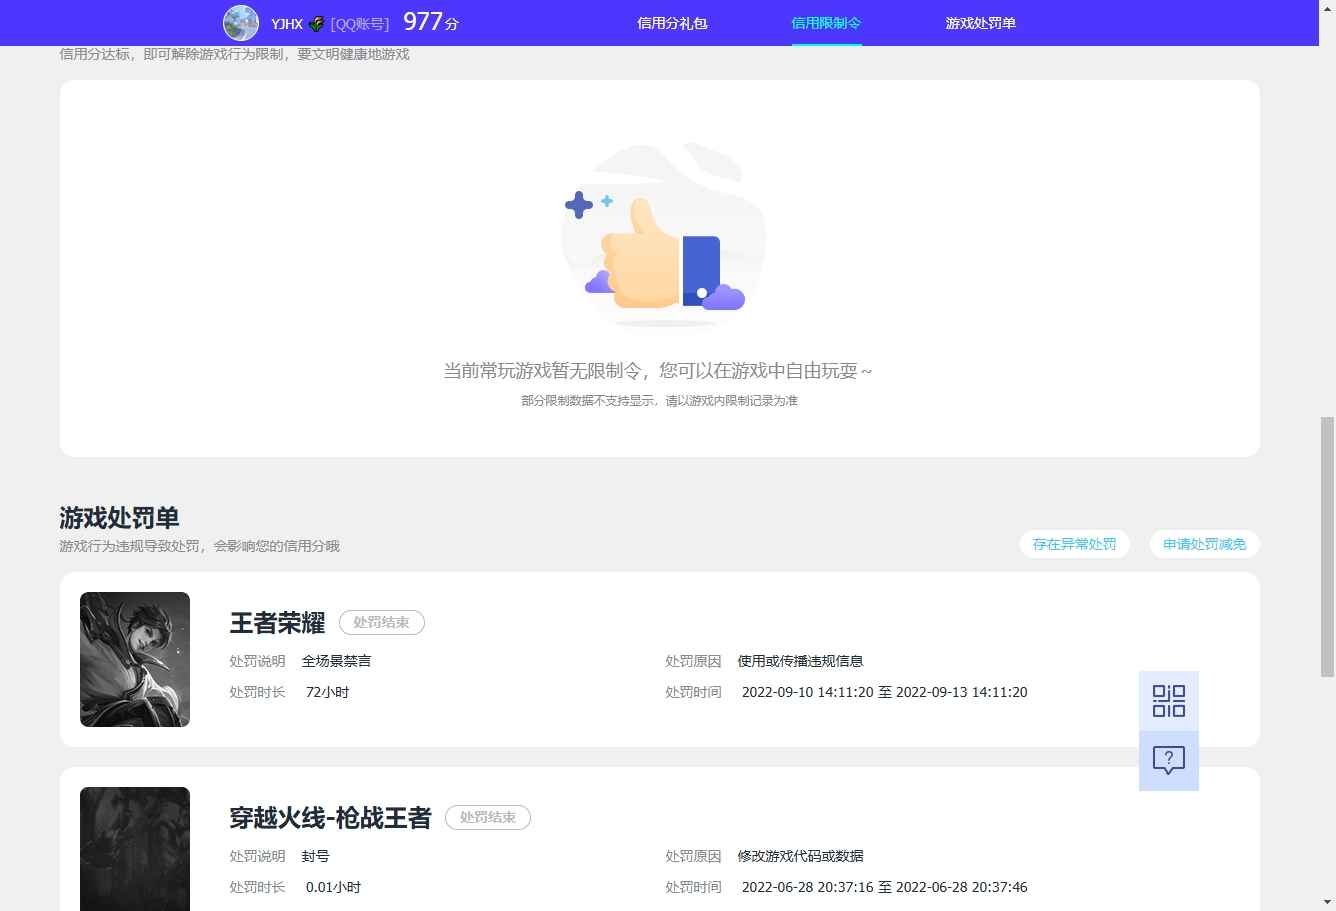This screenshot has width=1336, height=911.
Task: Click the 游戏处罚单 section heading
Action: point(119,518)
